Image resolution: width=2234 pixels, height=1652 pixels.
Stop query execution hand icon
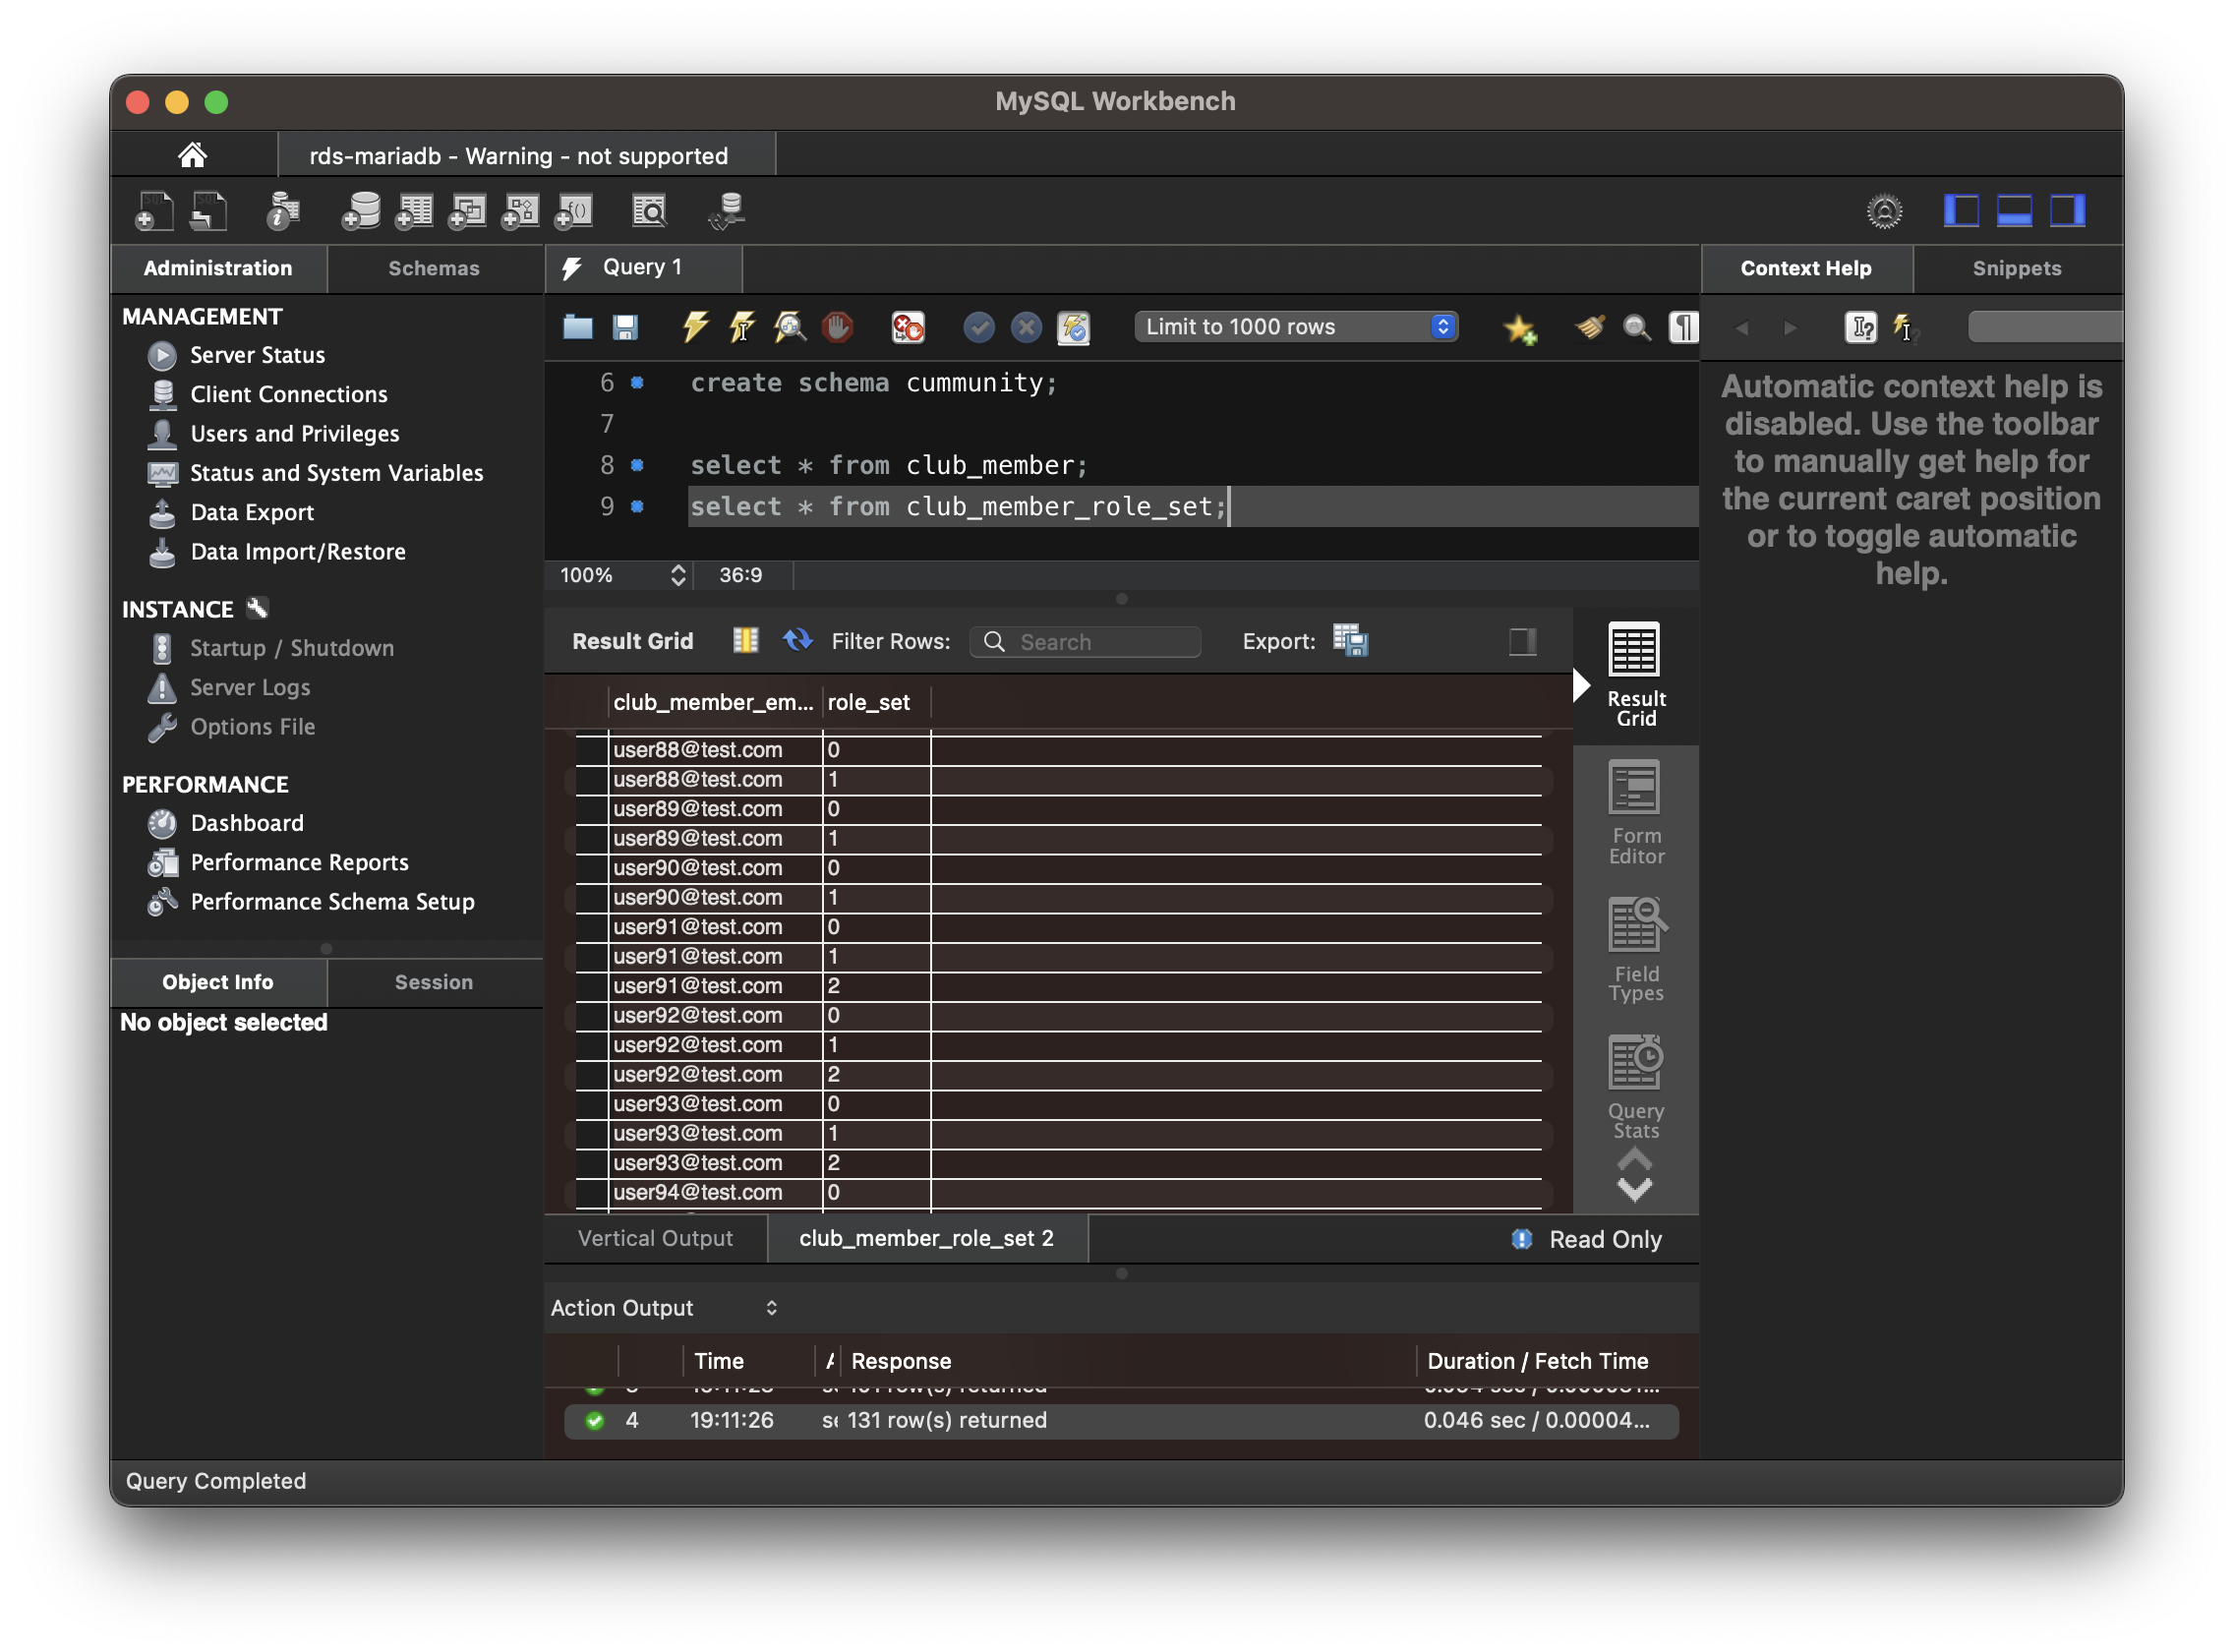coord(837,327)
